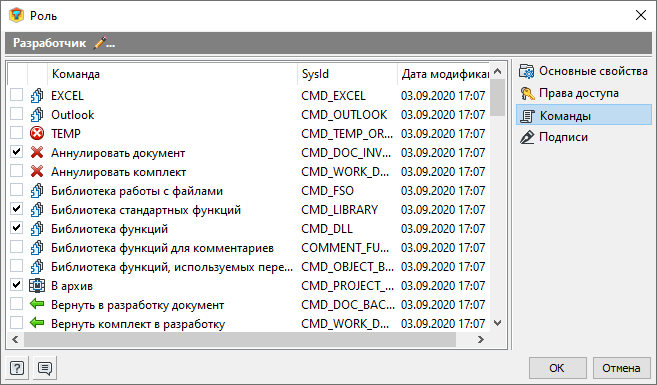657x385 pixels.
Task: Uncheck the Аннулировать документ checkbox
Action: pyautogui.click(x=16, y=152)
